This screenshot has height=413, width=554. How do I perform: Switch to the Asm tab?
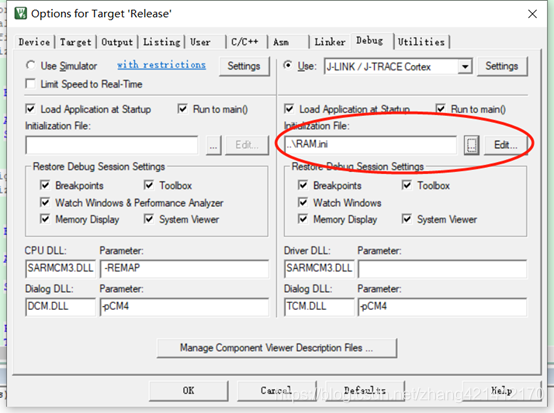[x=281, y=42]
